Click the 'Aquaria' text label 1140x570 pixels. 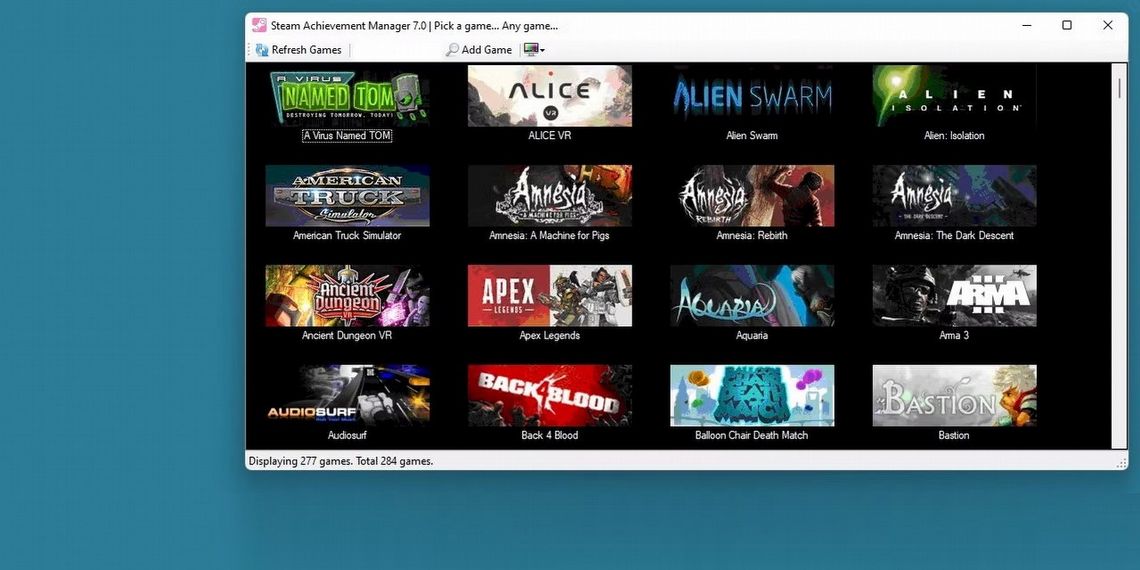752,335
